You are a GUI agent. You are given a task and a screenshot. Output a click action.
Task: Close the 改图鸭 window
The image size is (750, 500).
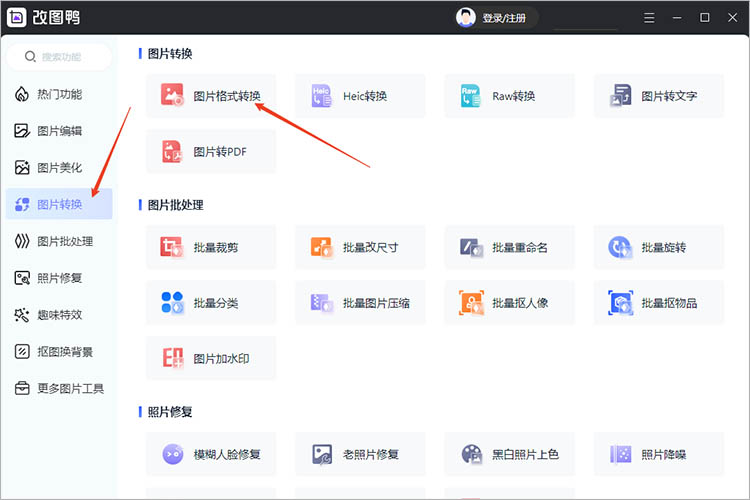point(732,18)
